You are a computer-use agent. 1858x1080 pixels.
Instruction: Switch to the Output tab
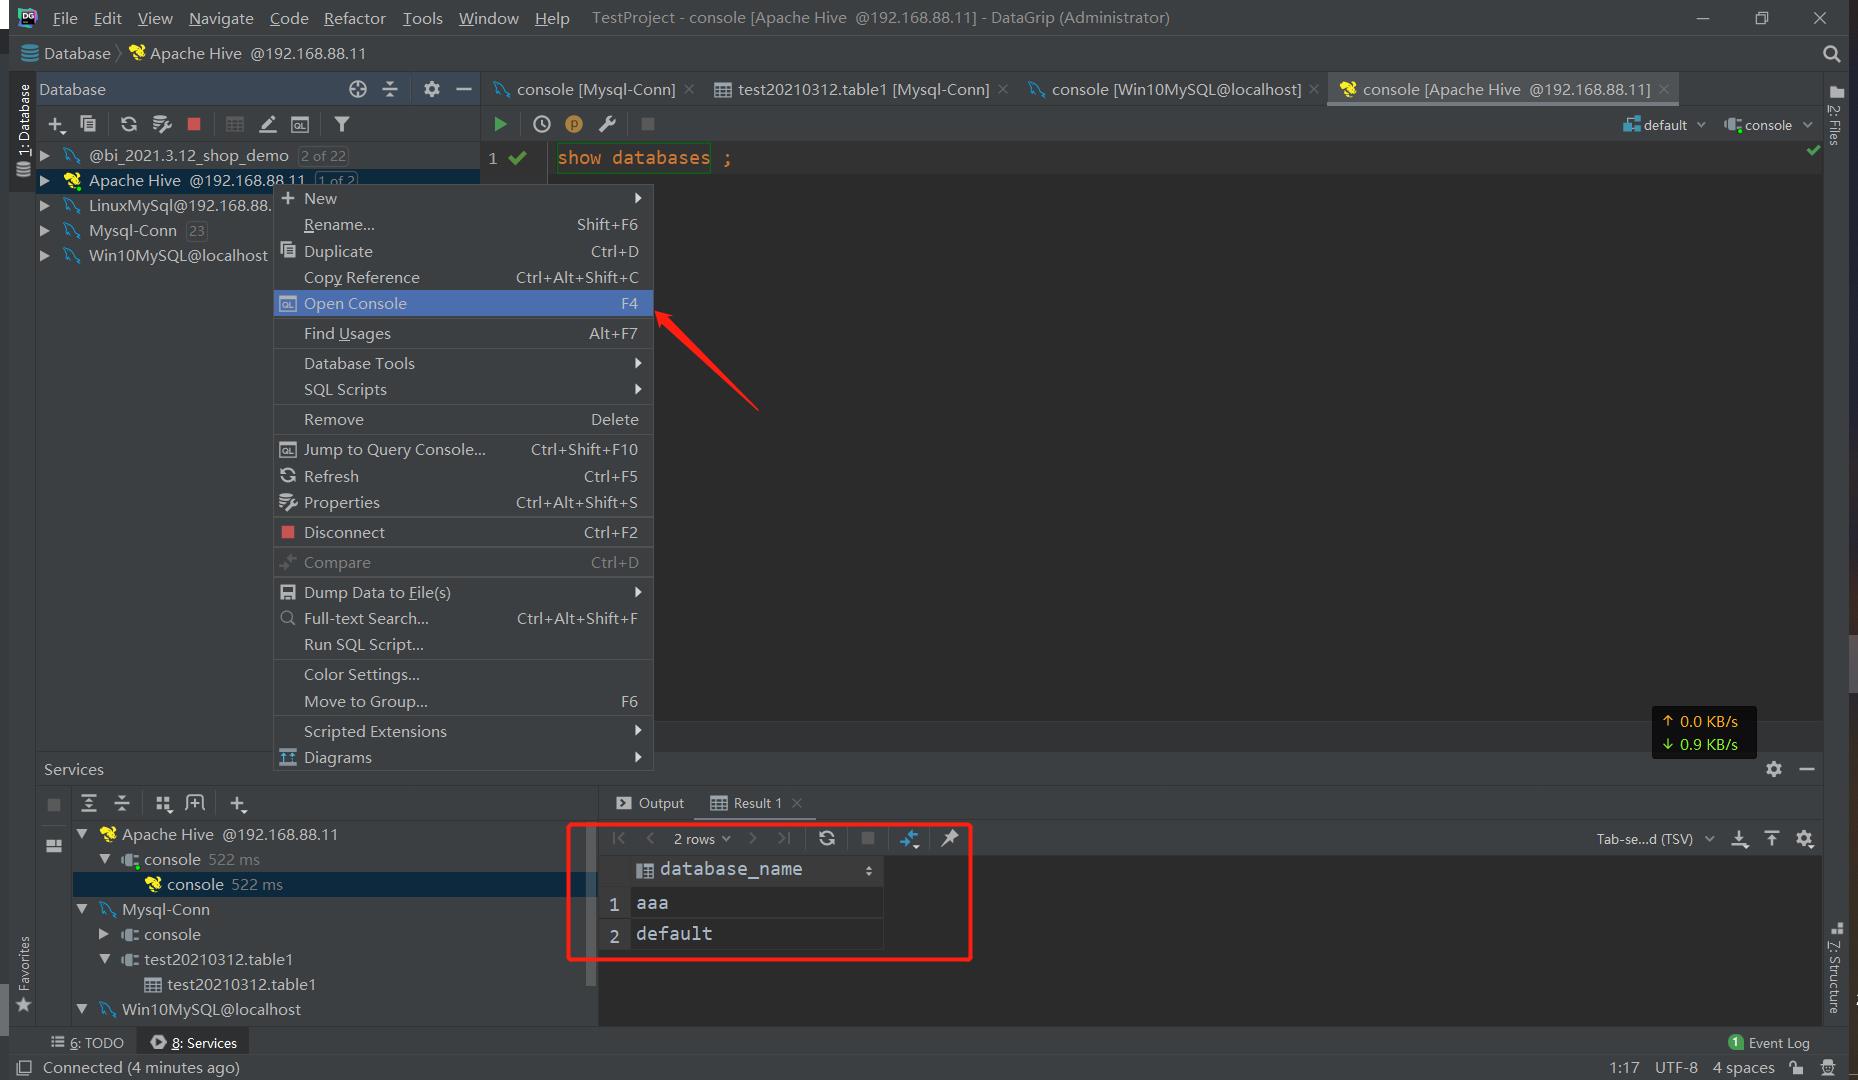click(650, 803)
